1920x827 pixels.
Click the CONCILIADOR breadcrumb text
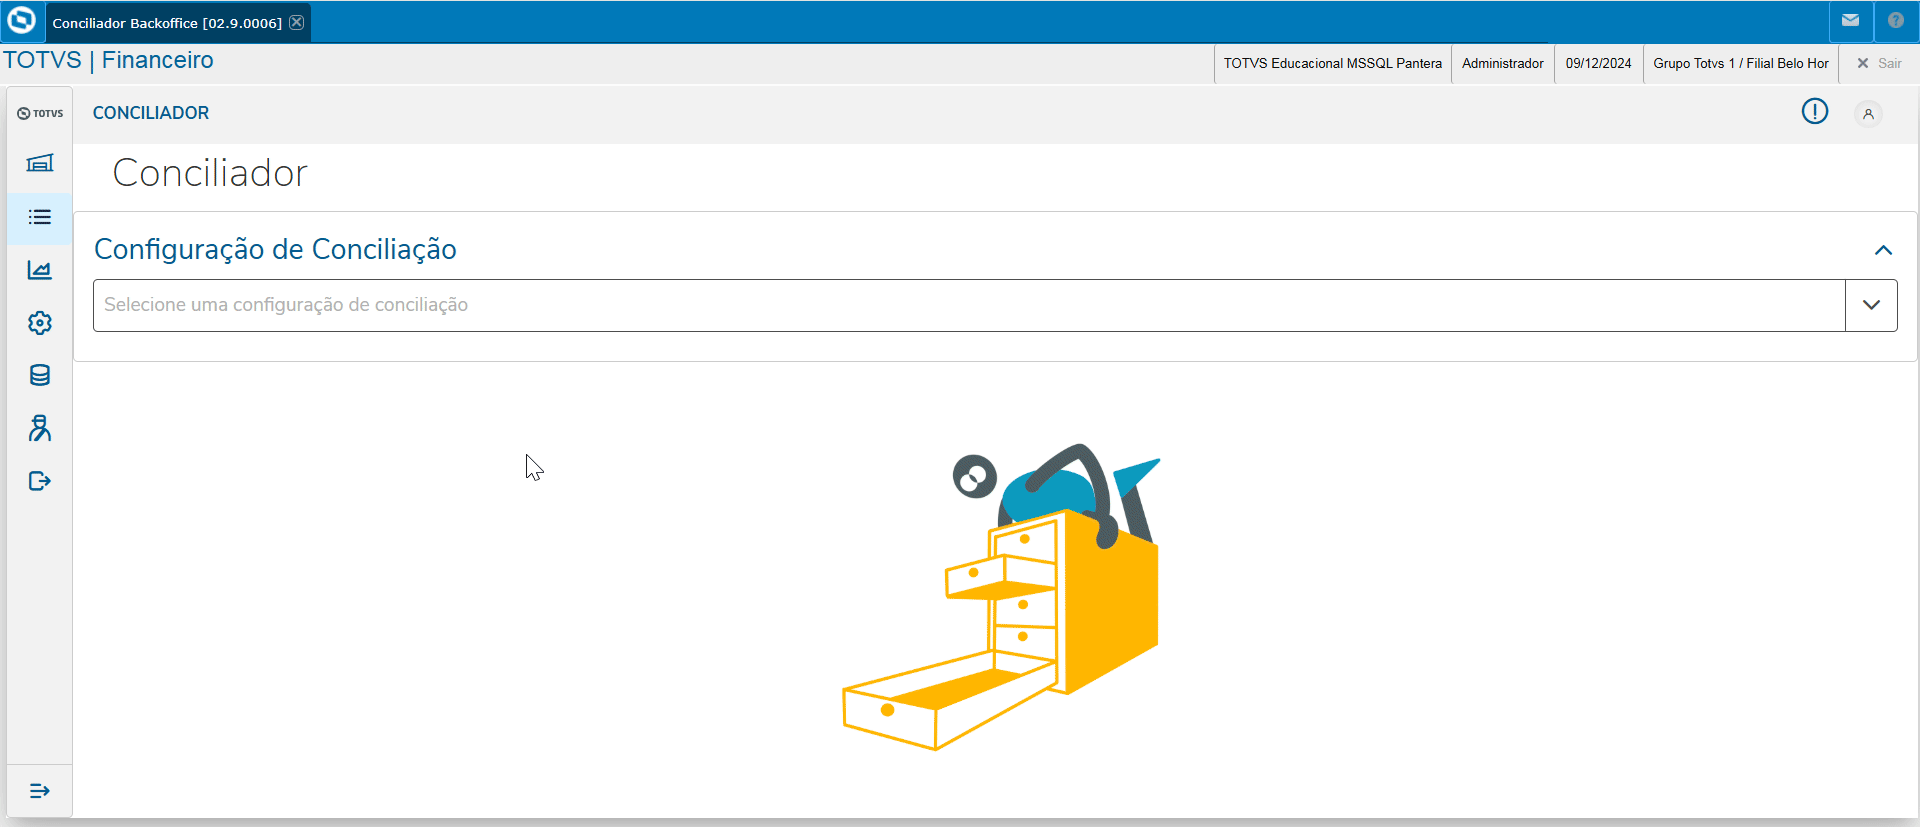pos(151,113)
